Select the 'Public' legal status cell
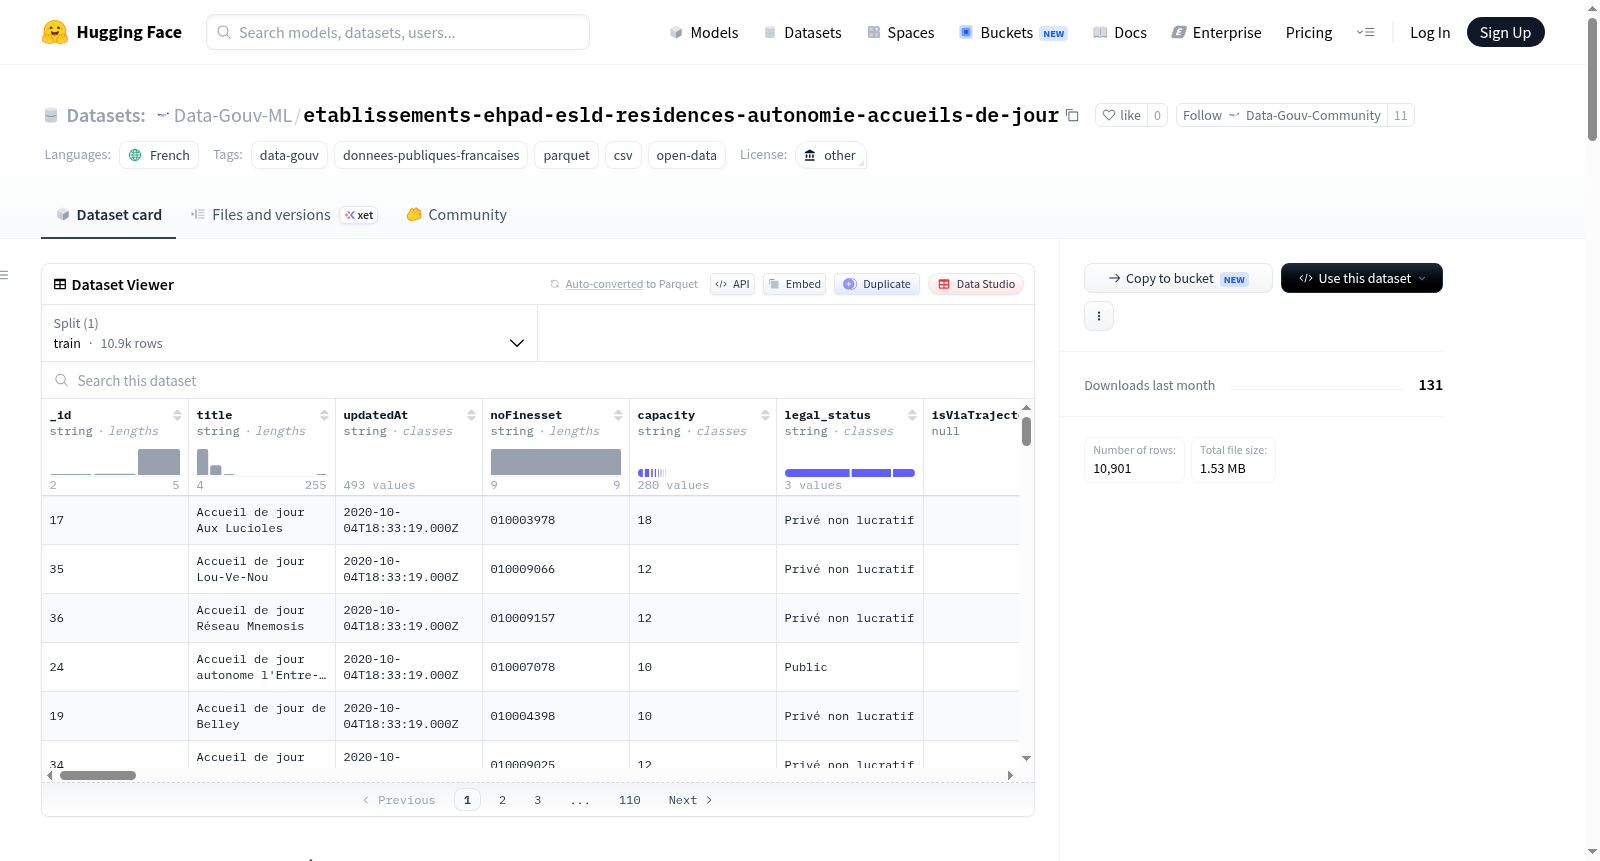Image resolution: width=1600 pixels, height=861 pixels. 849,667
